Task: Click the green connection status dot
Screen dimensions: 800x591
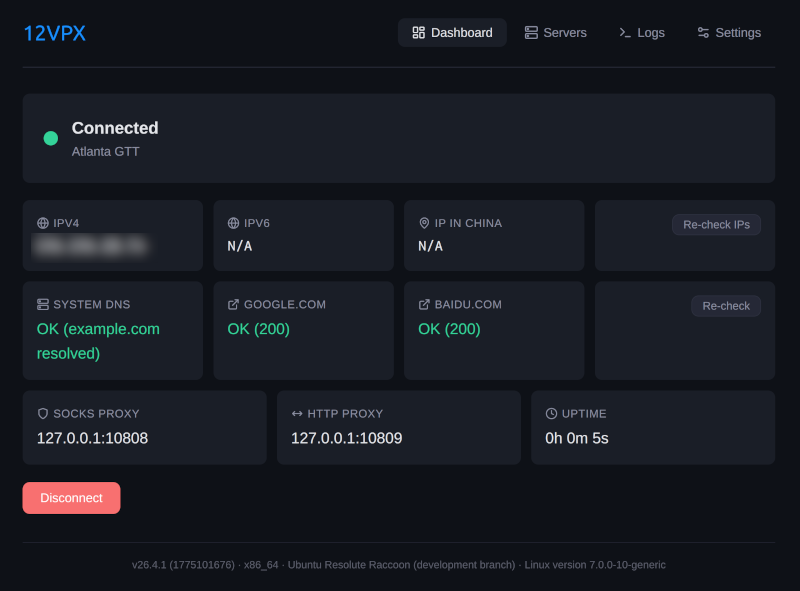Action: (51, 138)
